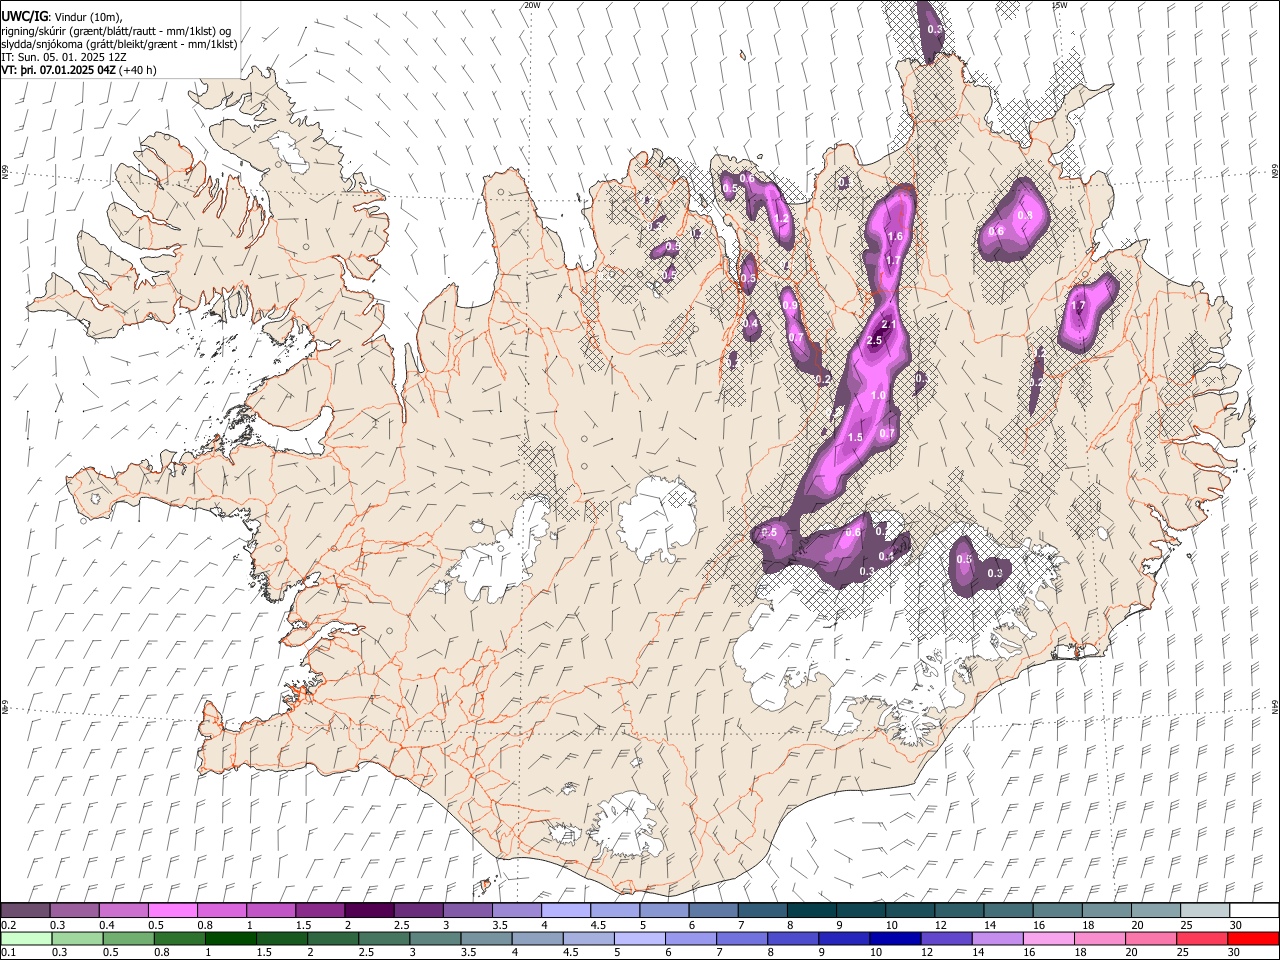The width and height of the screenshot is (1280, 960).
Task: Click the 'rigning/skúrir (grænt/blátt/rautt' description line
Action: point(117,31)
